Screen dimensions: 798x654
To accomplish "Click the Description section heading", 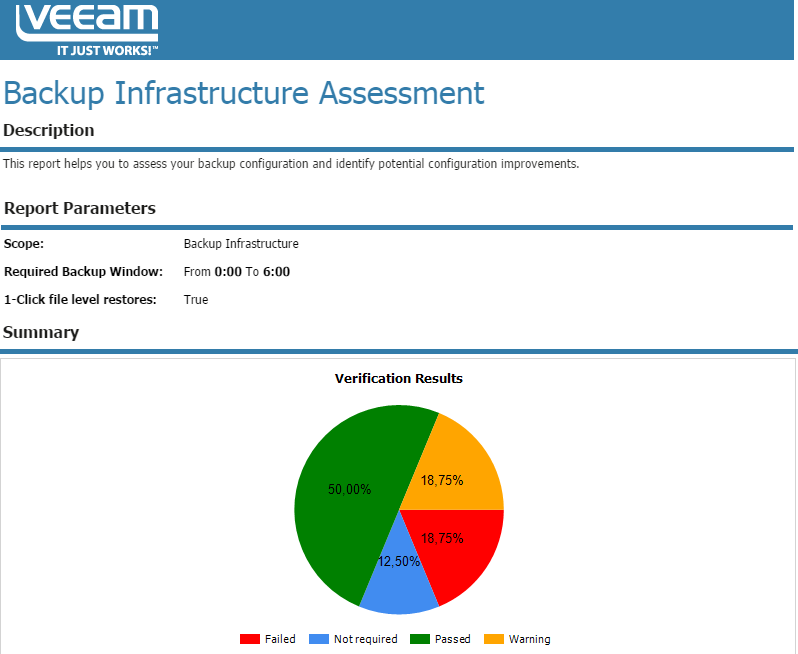I will pyautogui.click(x=48, y=130).
